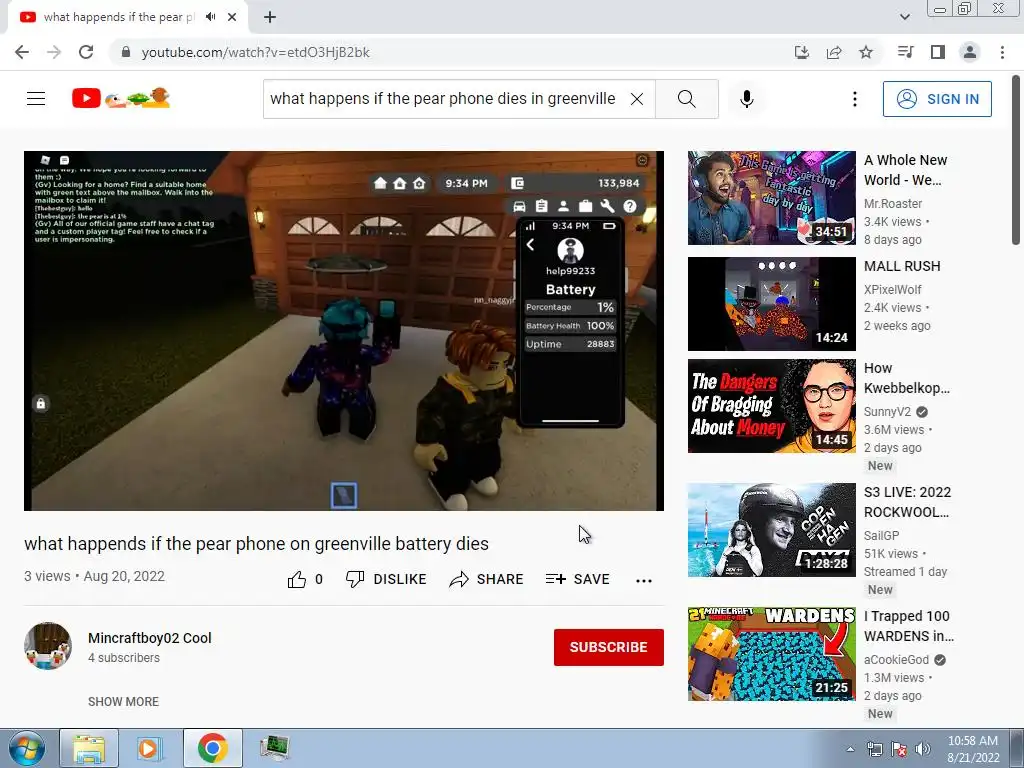Open Chrome profile avatar icon

pos(970,52)
